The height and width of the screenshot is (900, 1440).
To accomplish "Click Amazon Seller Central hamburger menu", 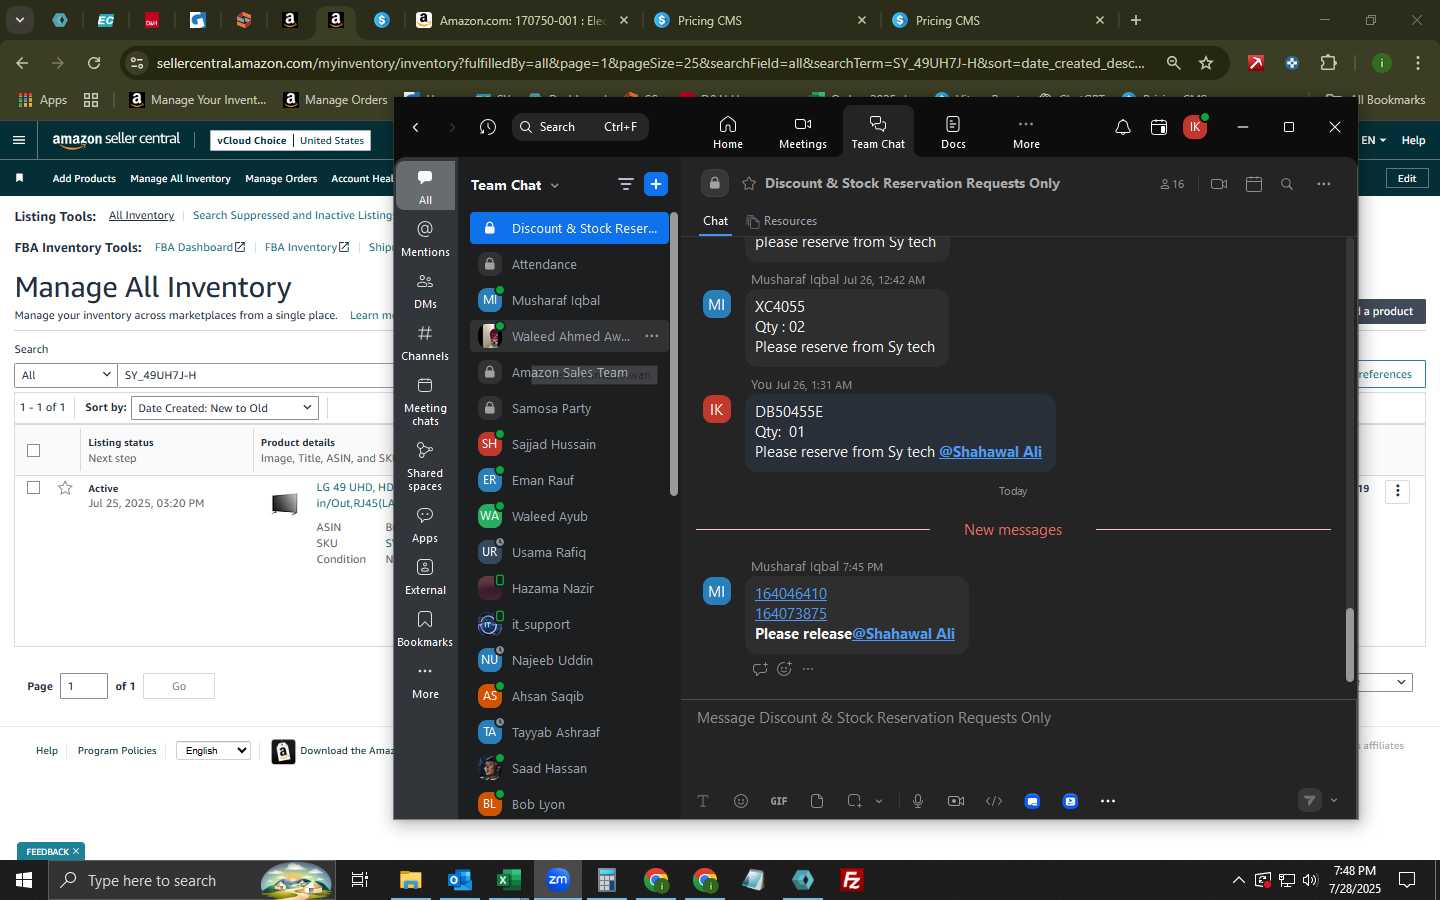I will click(19, 140).
